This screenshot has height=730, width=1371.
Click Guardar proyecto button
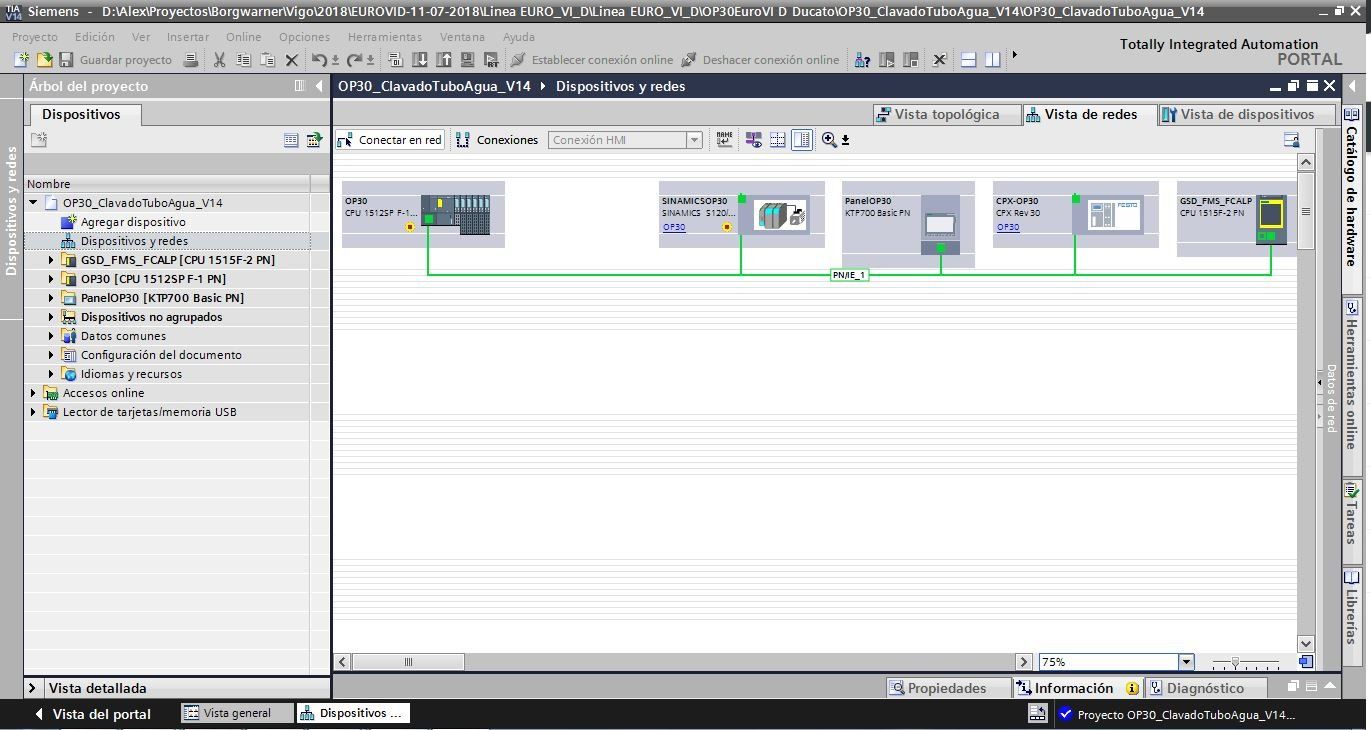(115, 60)
